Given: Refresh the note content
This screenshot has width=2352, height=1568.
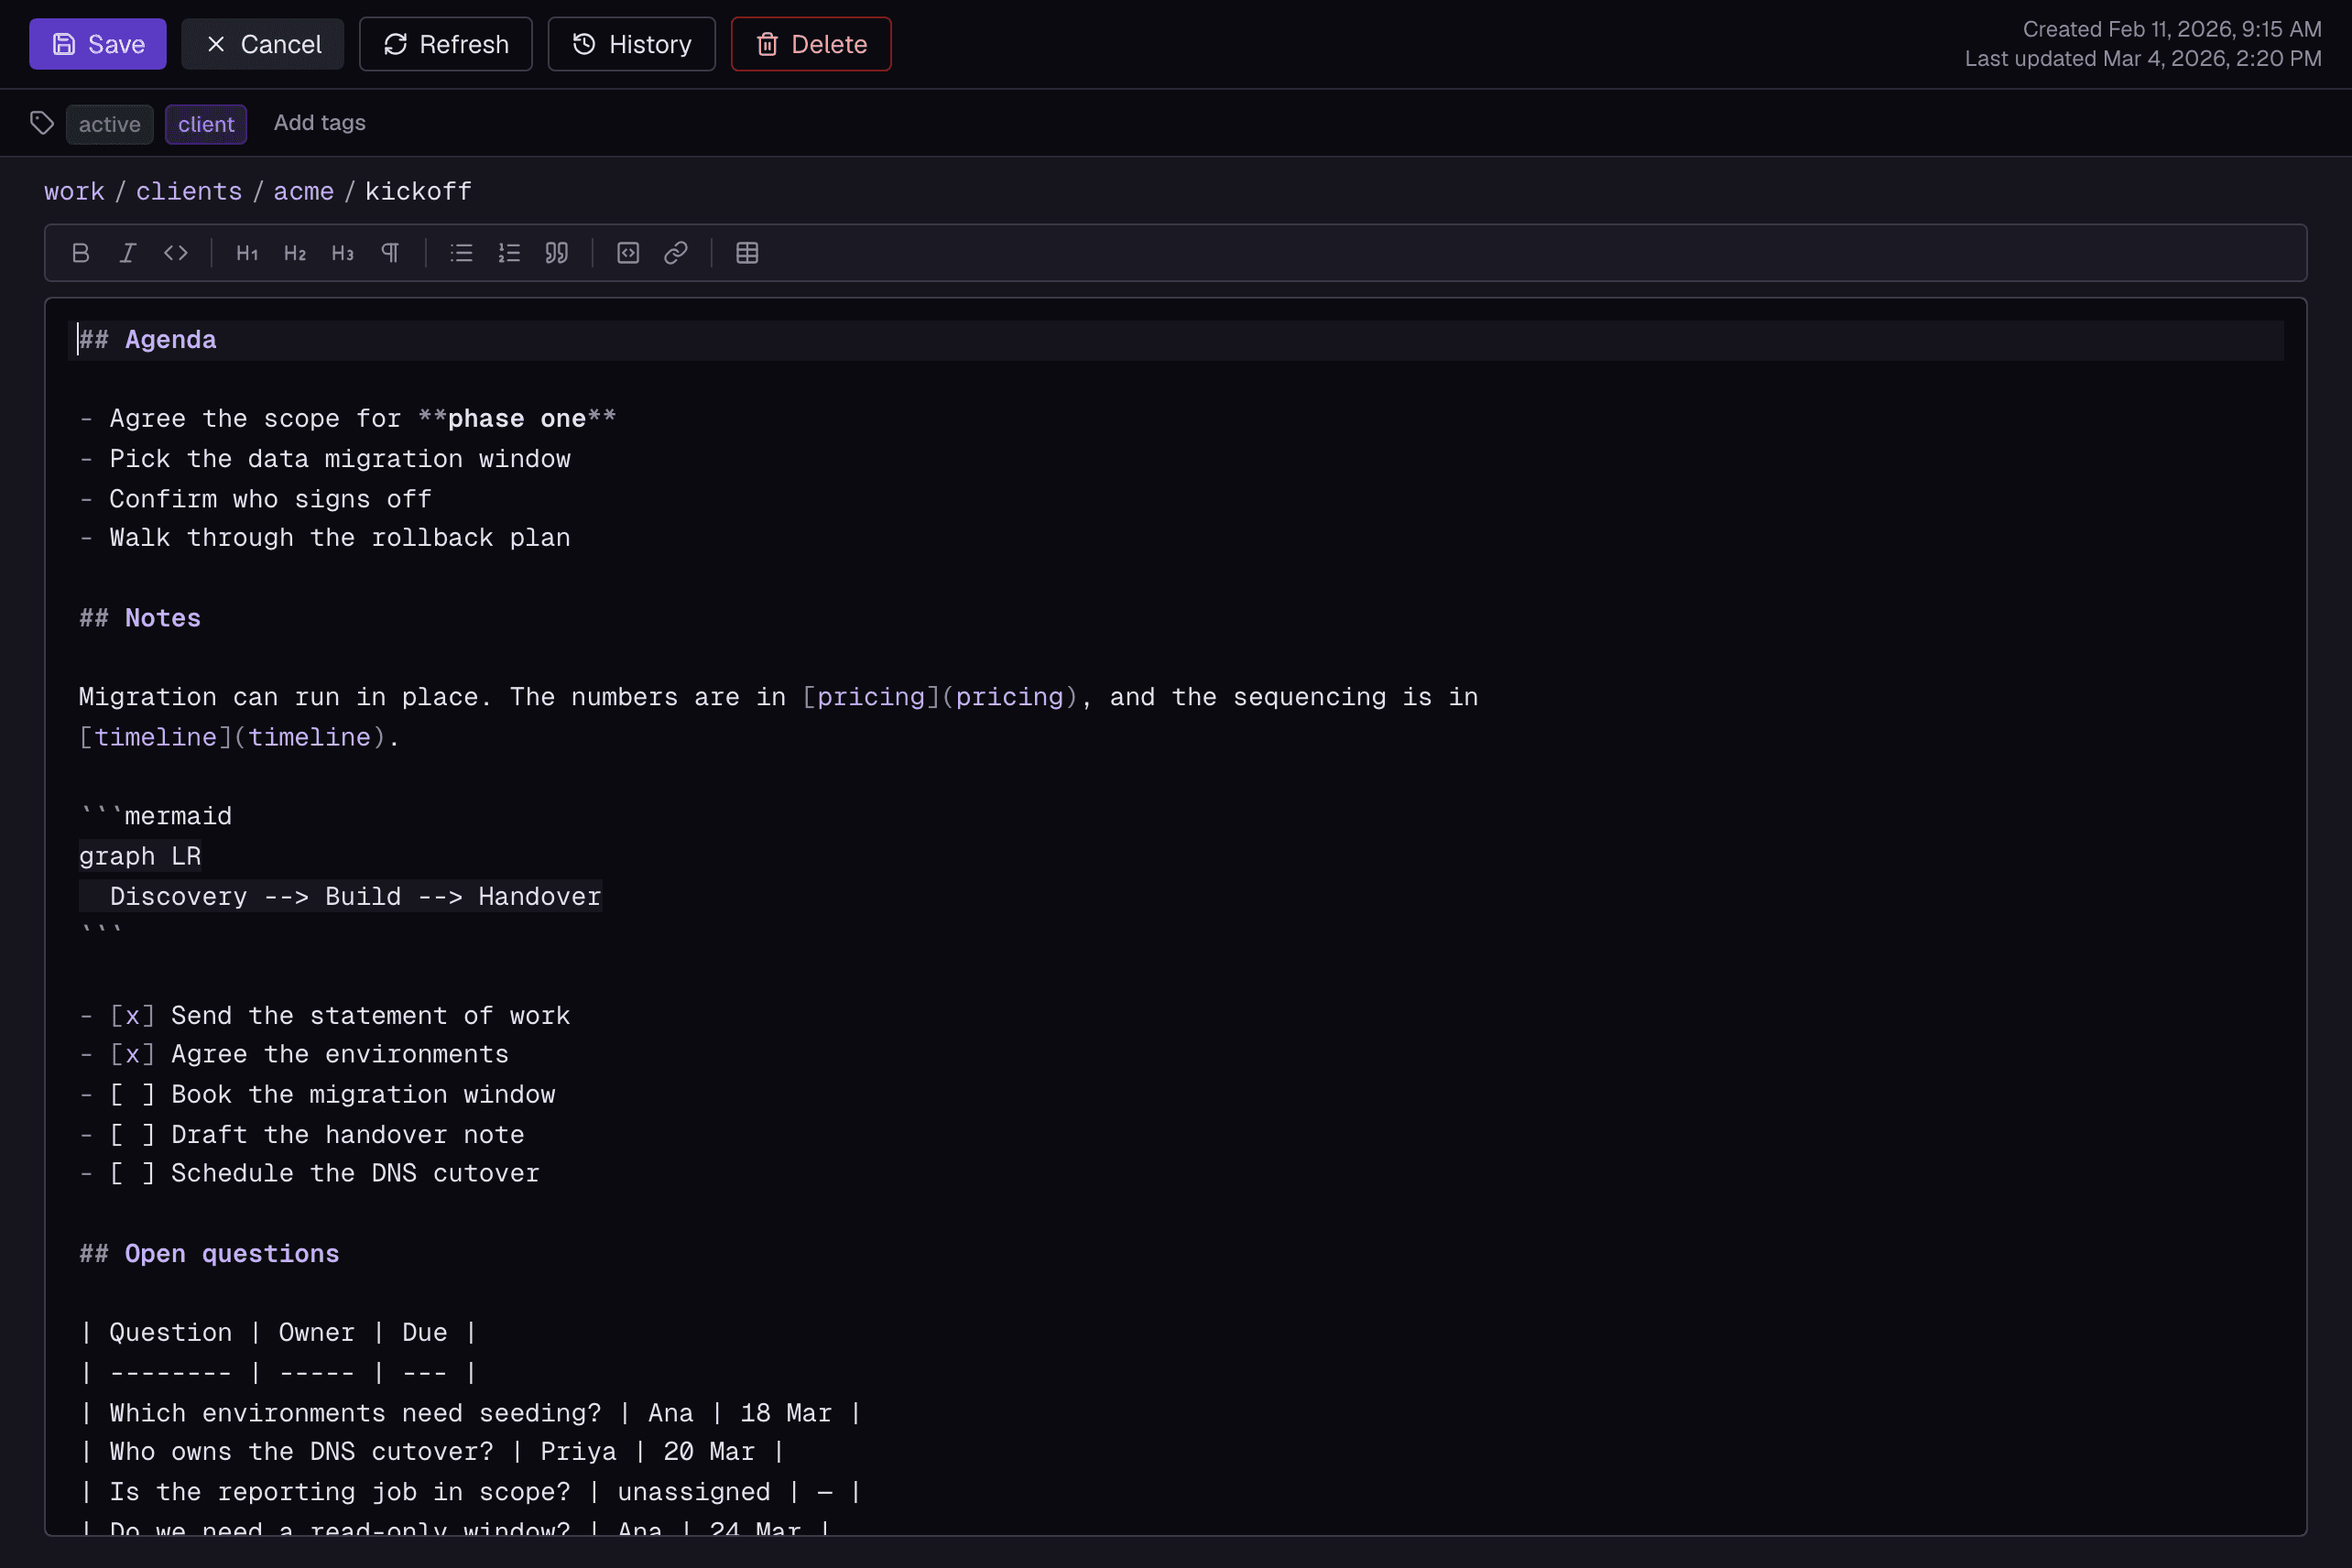Looking at the screenshot, I should pyautogui.click(x=446, y=44).
